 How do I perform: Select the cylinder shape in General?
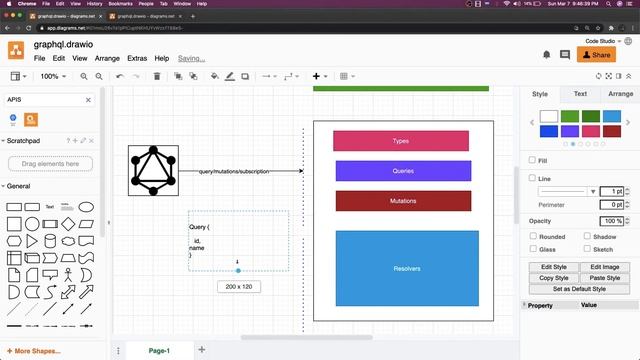[x=50, y=241]
